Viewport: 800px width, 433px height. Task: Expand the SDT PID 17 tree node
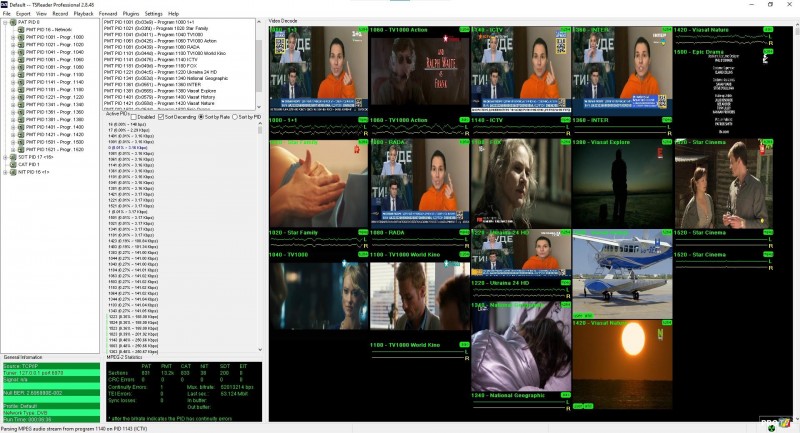pos(5,156)
